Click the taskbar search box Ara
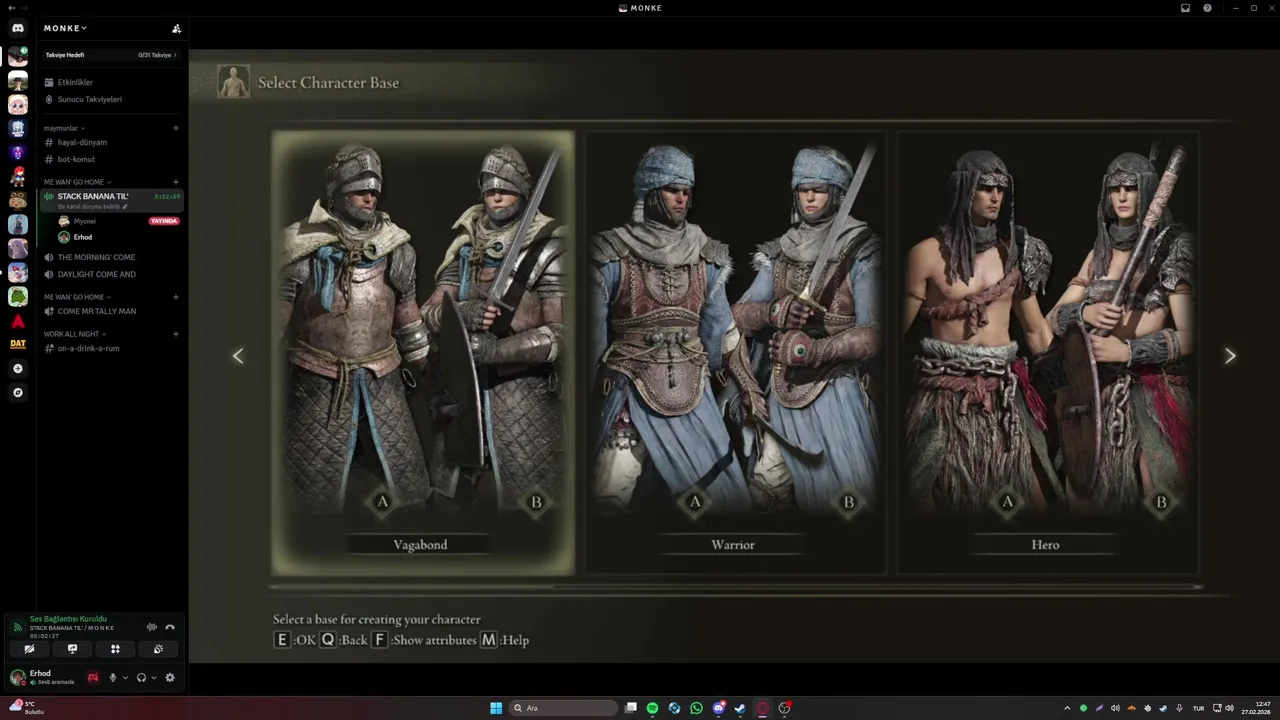The height and width of the screenshot is (720, 1280). tap(563, 708)
